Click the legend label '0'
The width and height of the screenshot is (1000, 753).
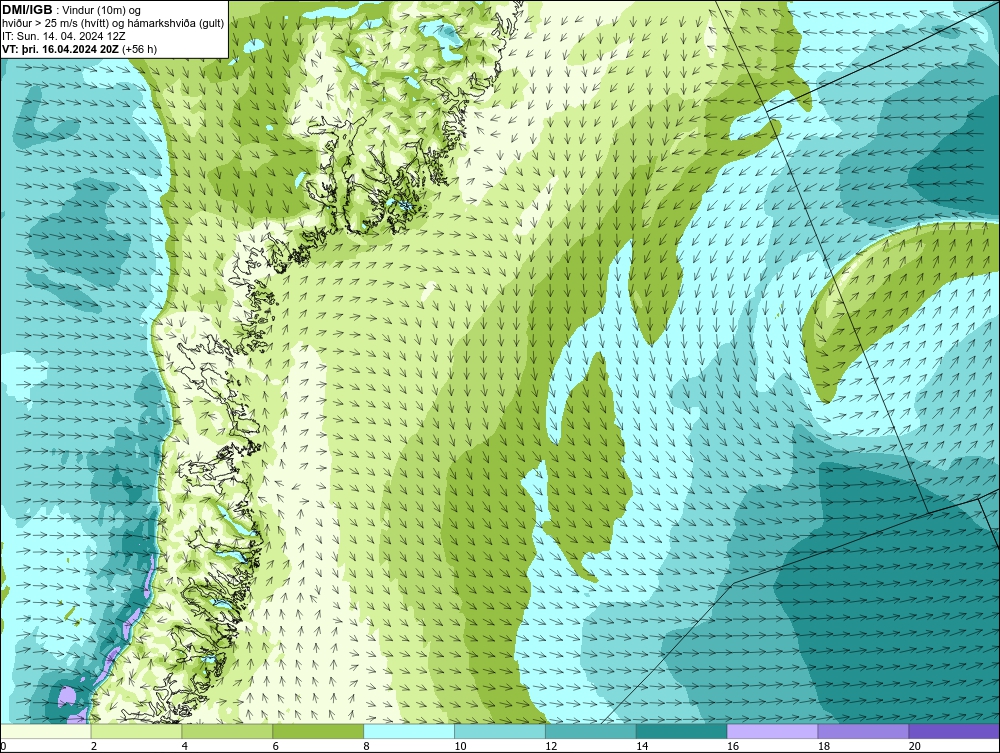click(x=4, y=746)
